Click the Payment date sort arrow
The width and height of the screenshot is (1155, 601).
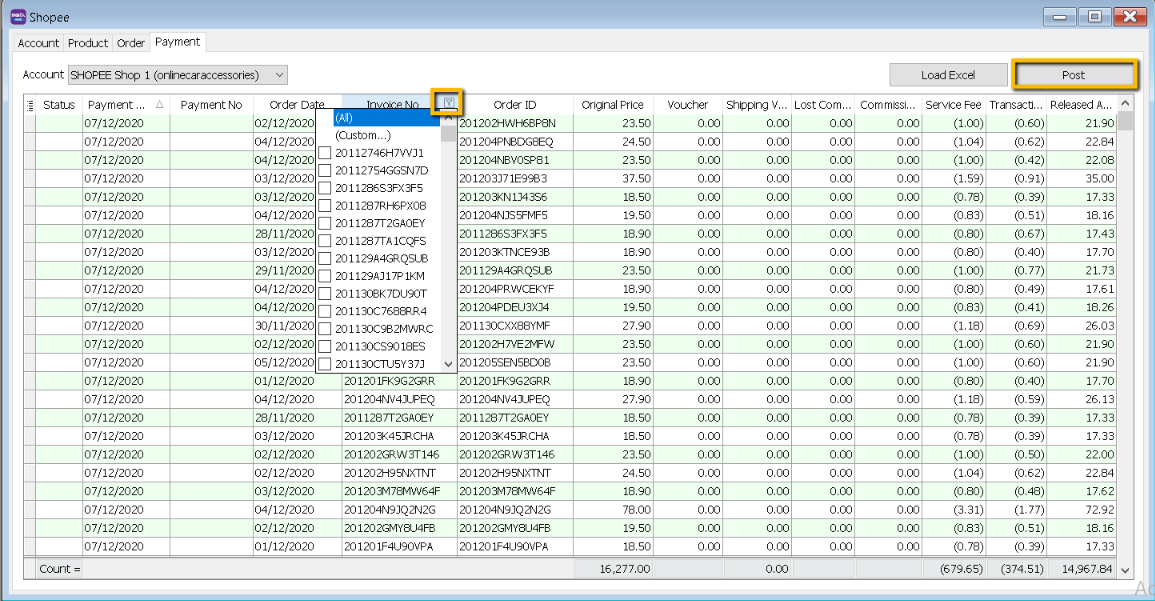click(160, 105)
